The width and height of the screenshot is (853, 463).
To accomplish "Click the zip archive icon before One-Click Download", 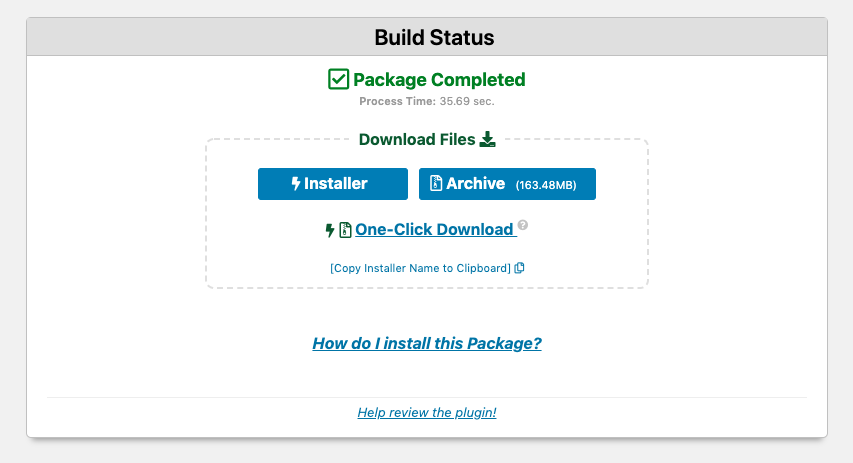I will tap(345, 230).
